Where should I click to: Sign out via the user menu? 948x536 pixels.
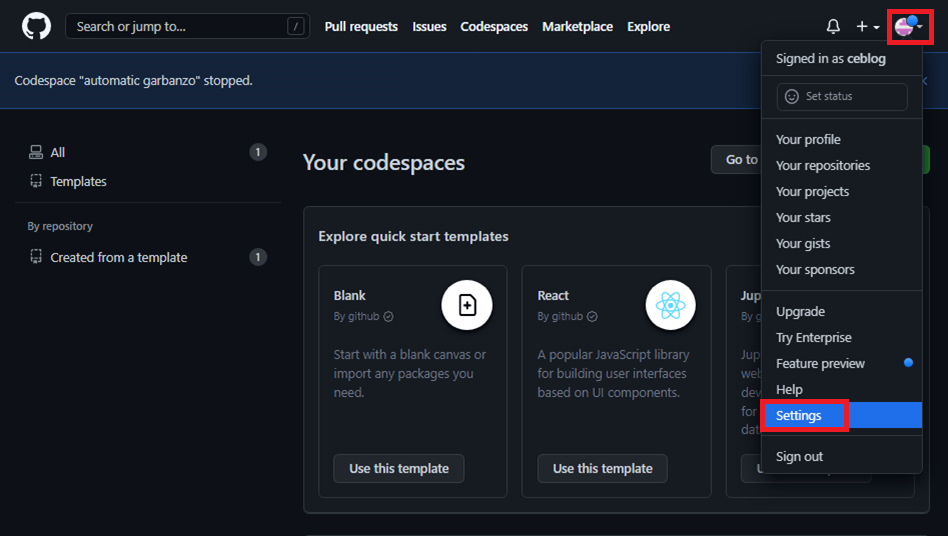[841, 457]
